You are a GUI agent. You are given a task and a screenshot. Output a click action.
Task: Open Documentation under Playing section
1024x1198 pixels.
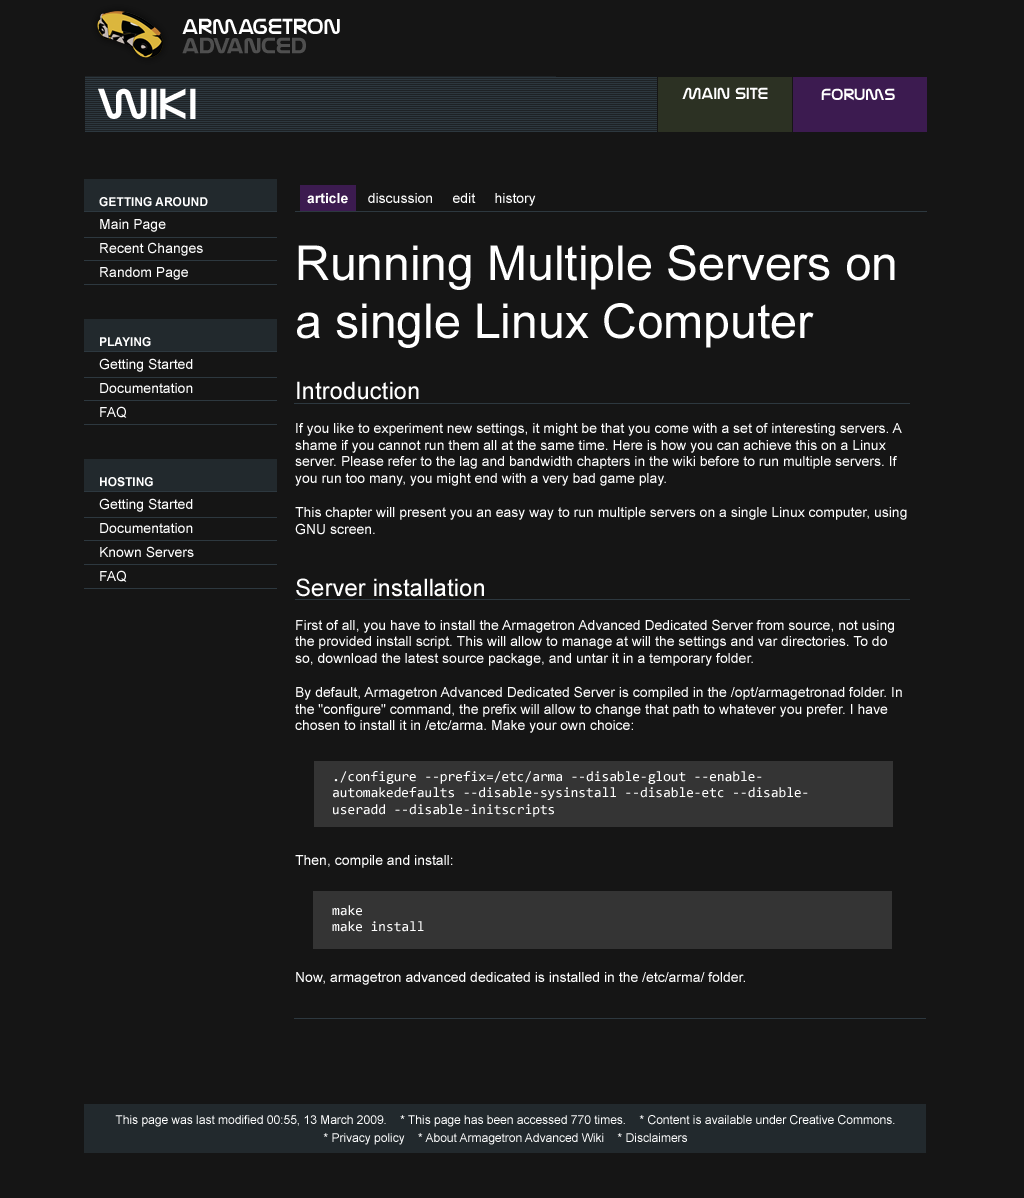pos(146,388)
